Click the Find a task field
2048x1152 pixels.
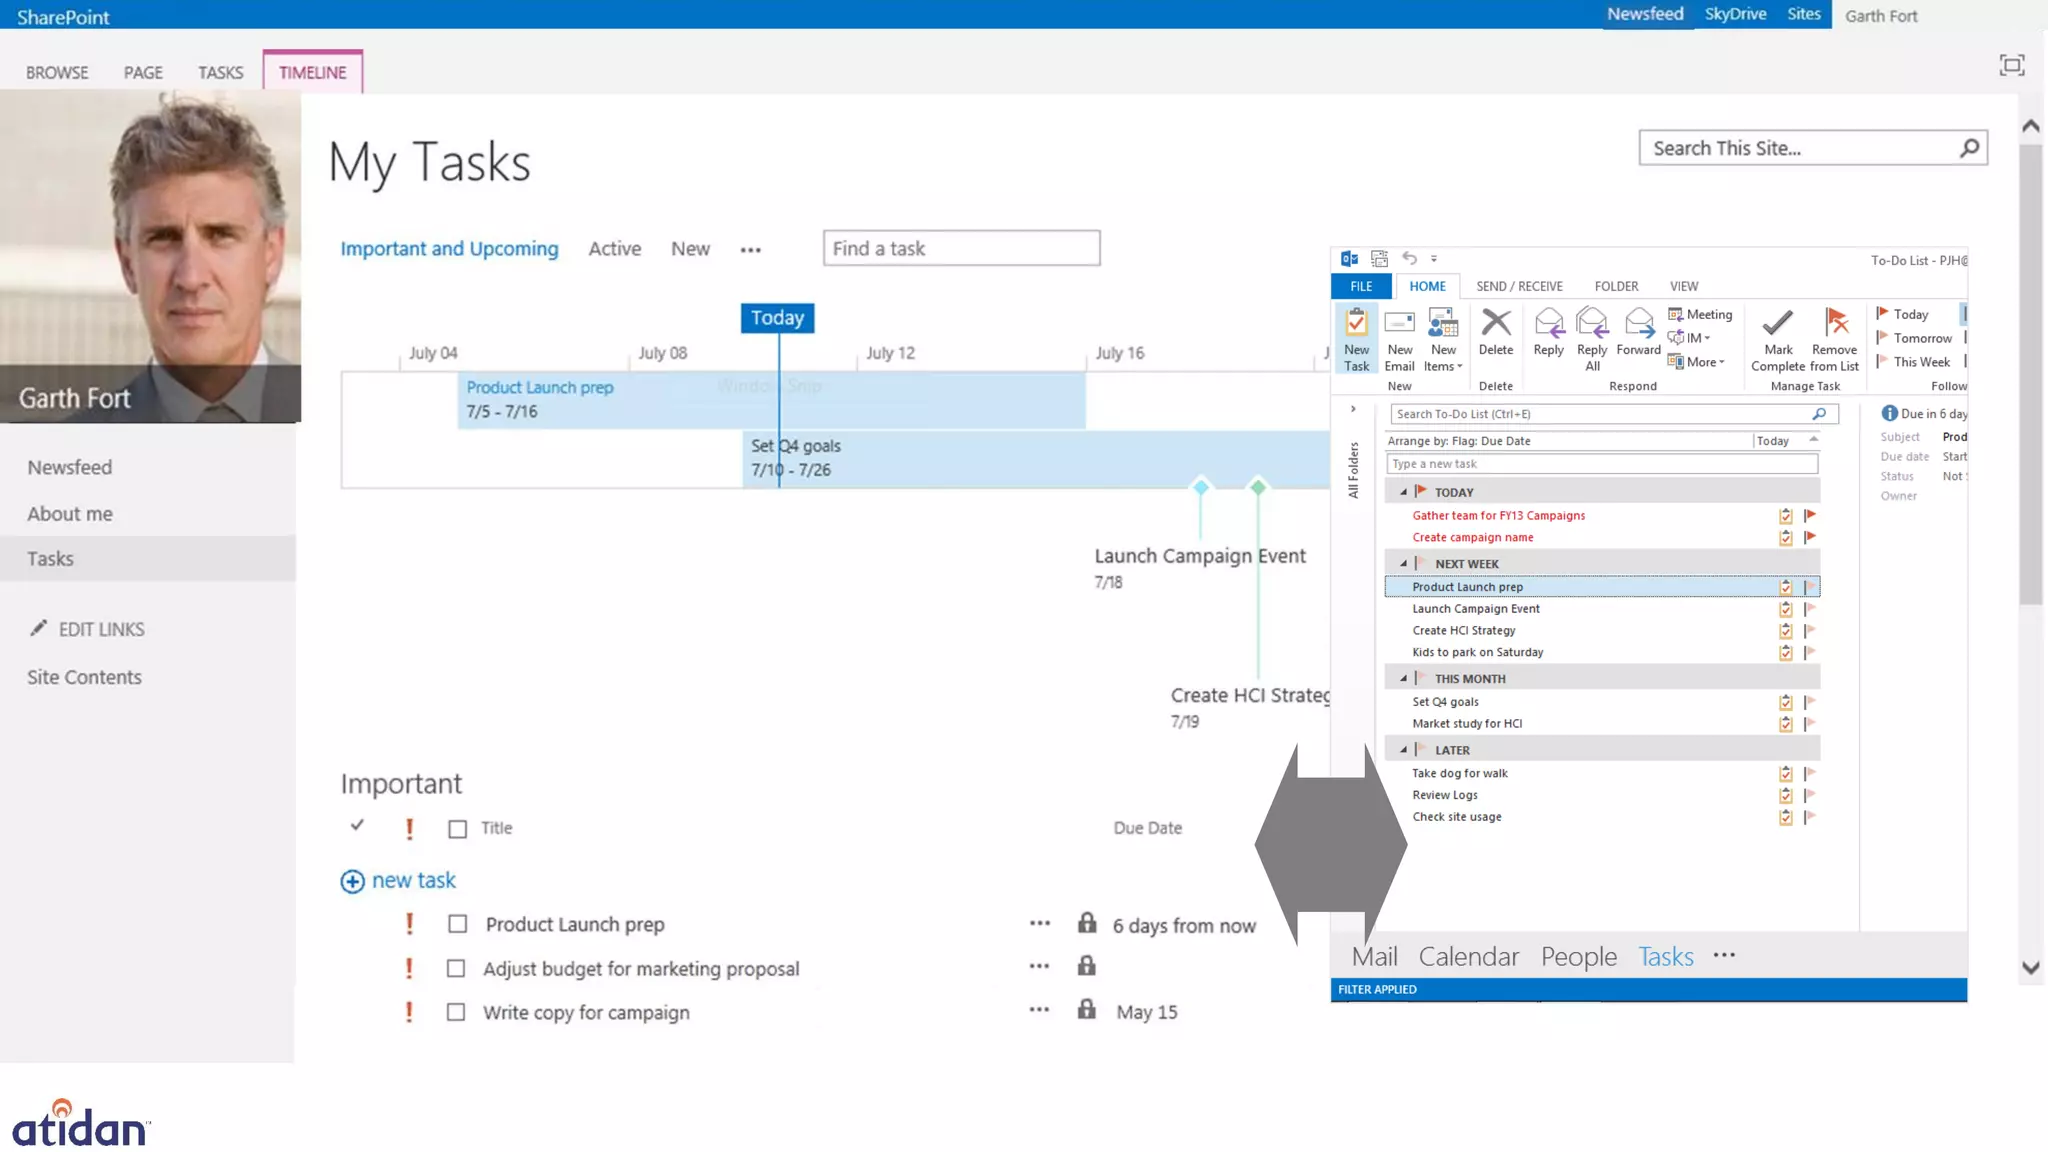pos(961,248)
